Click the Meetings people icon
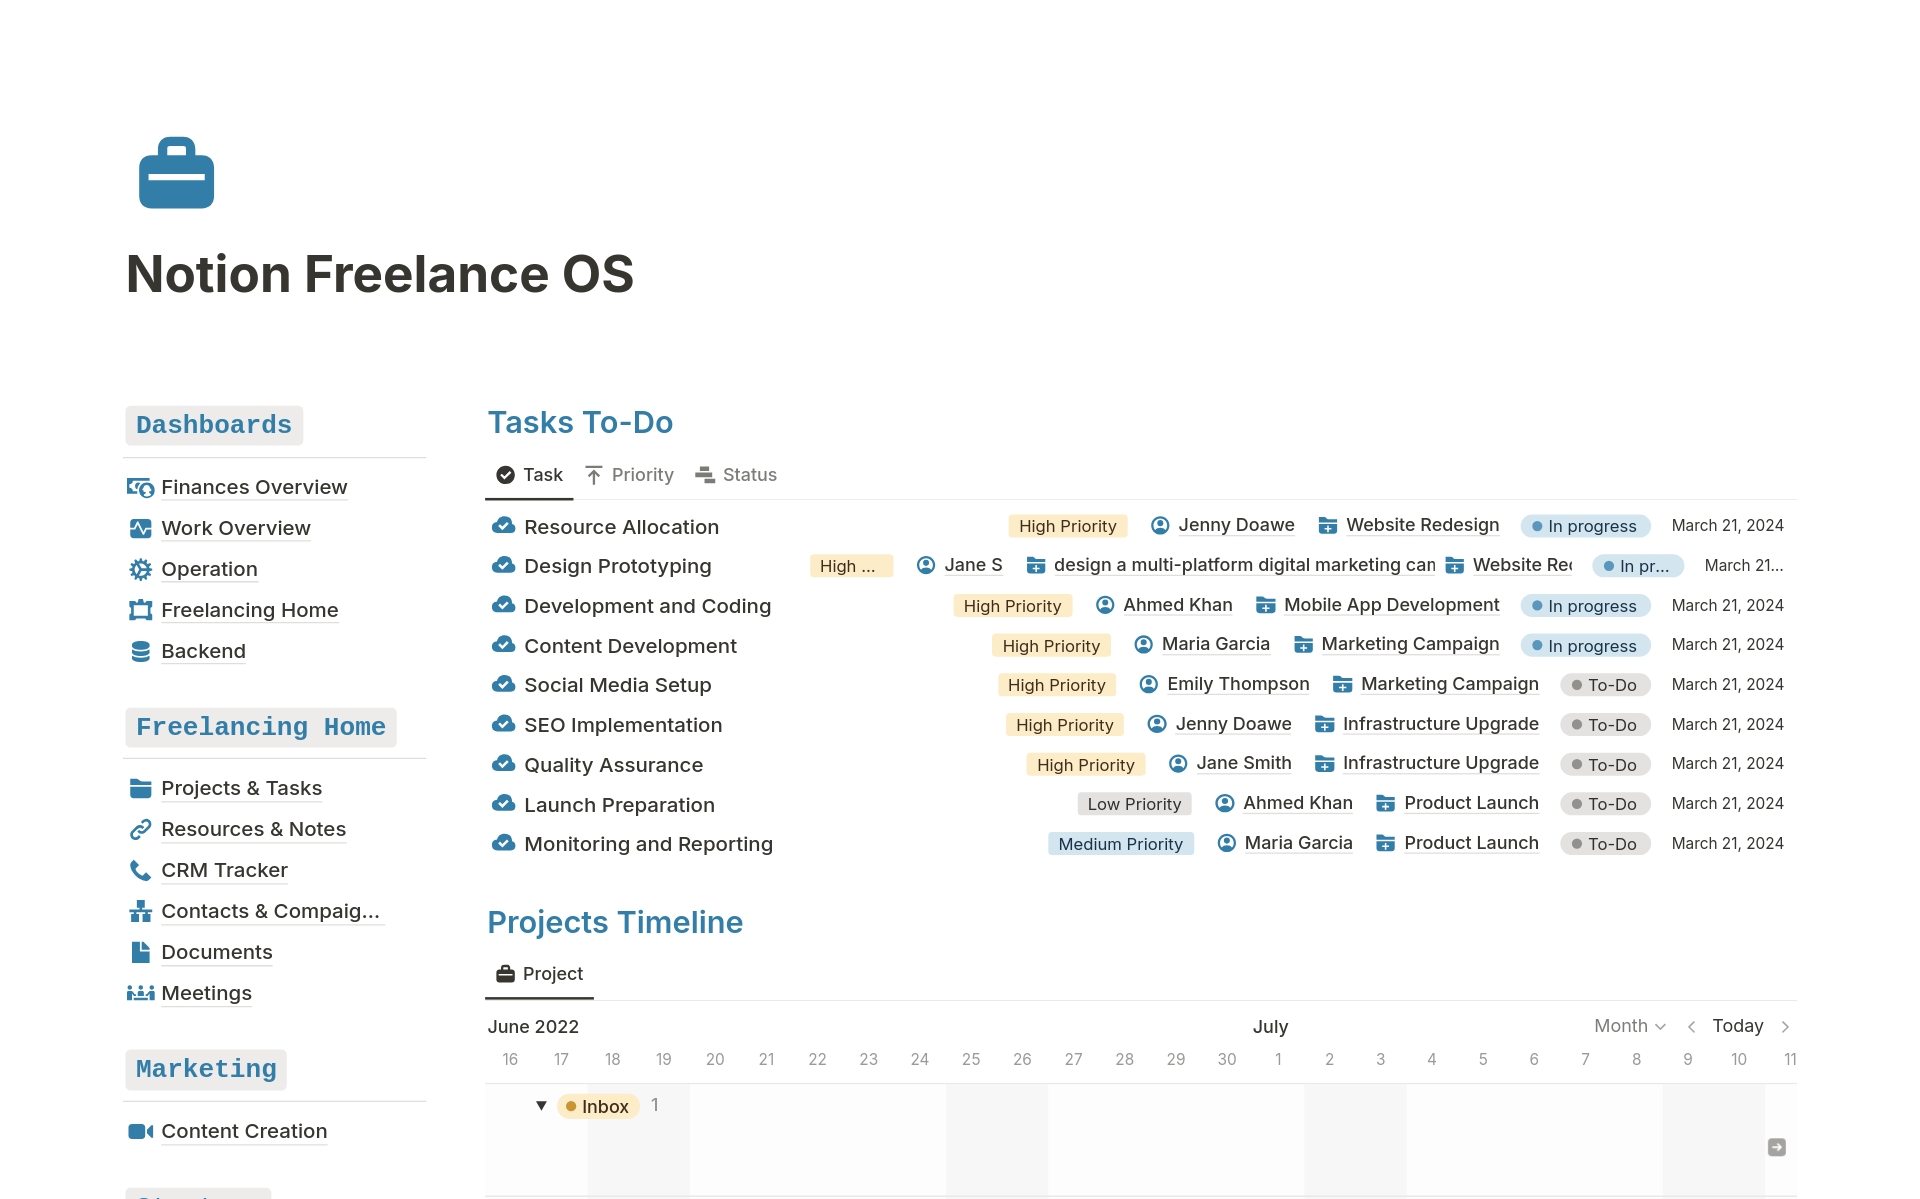The width and height of the screenshot is (1920, 1199). click(140, 993)
